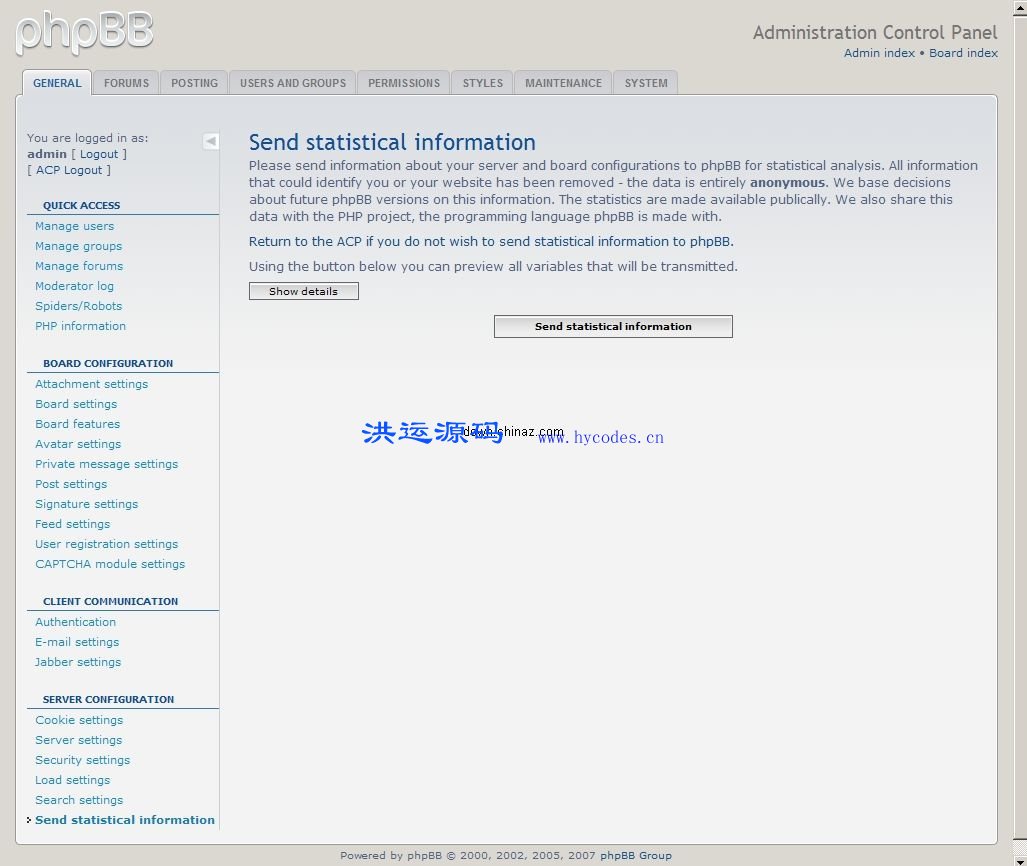Click the Quick Access section header
This screenshot has height=866, width=1027.
[82, 205]
